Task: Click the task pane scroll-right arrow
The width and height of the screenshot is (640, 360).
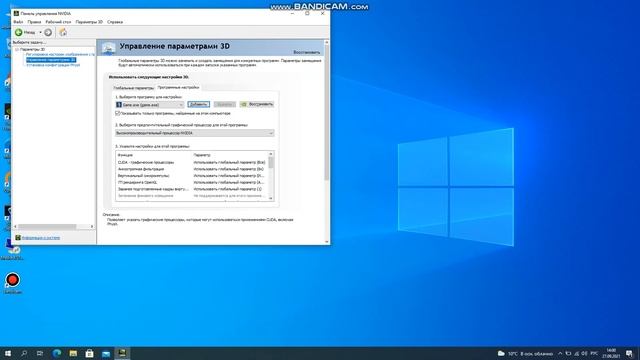Action: [92, 227]
